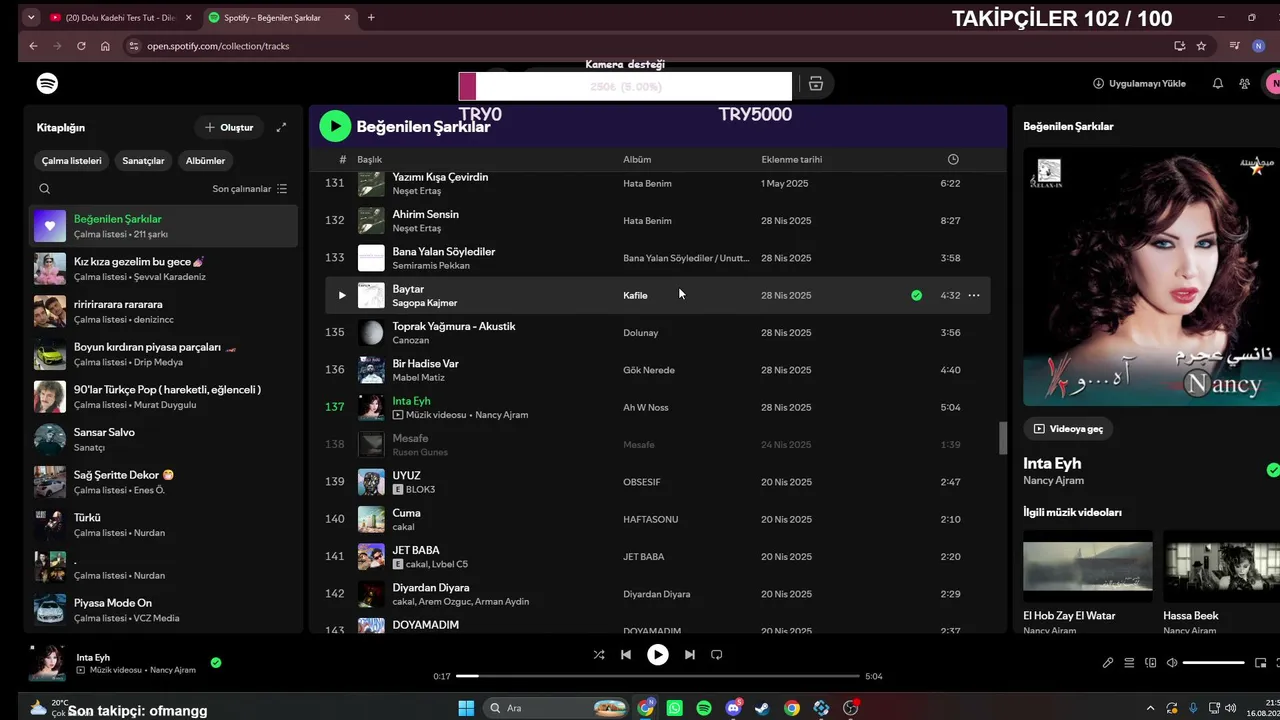1280x720 pixels.
Task: Skip to the previous track
Action: pos(626,655)
